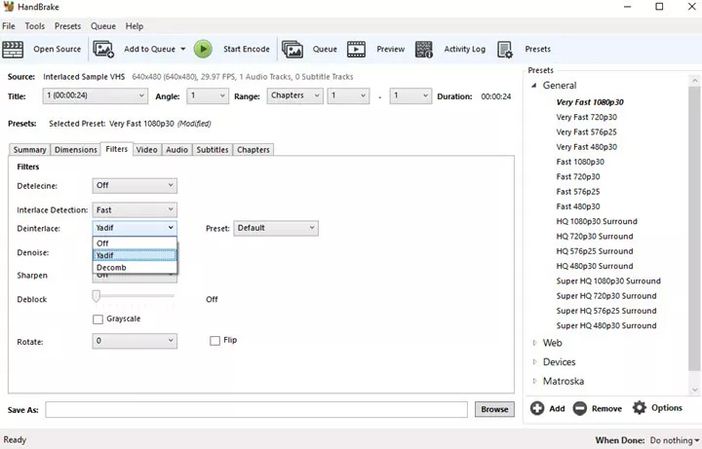Click the Add preset plus icon

(x=537, y=408)
